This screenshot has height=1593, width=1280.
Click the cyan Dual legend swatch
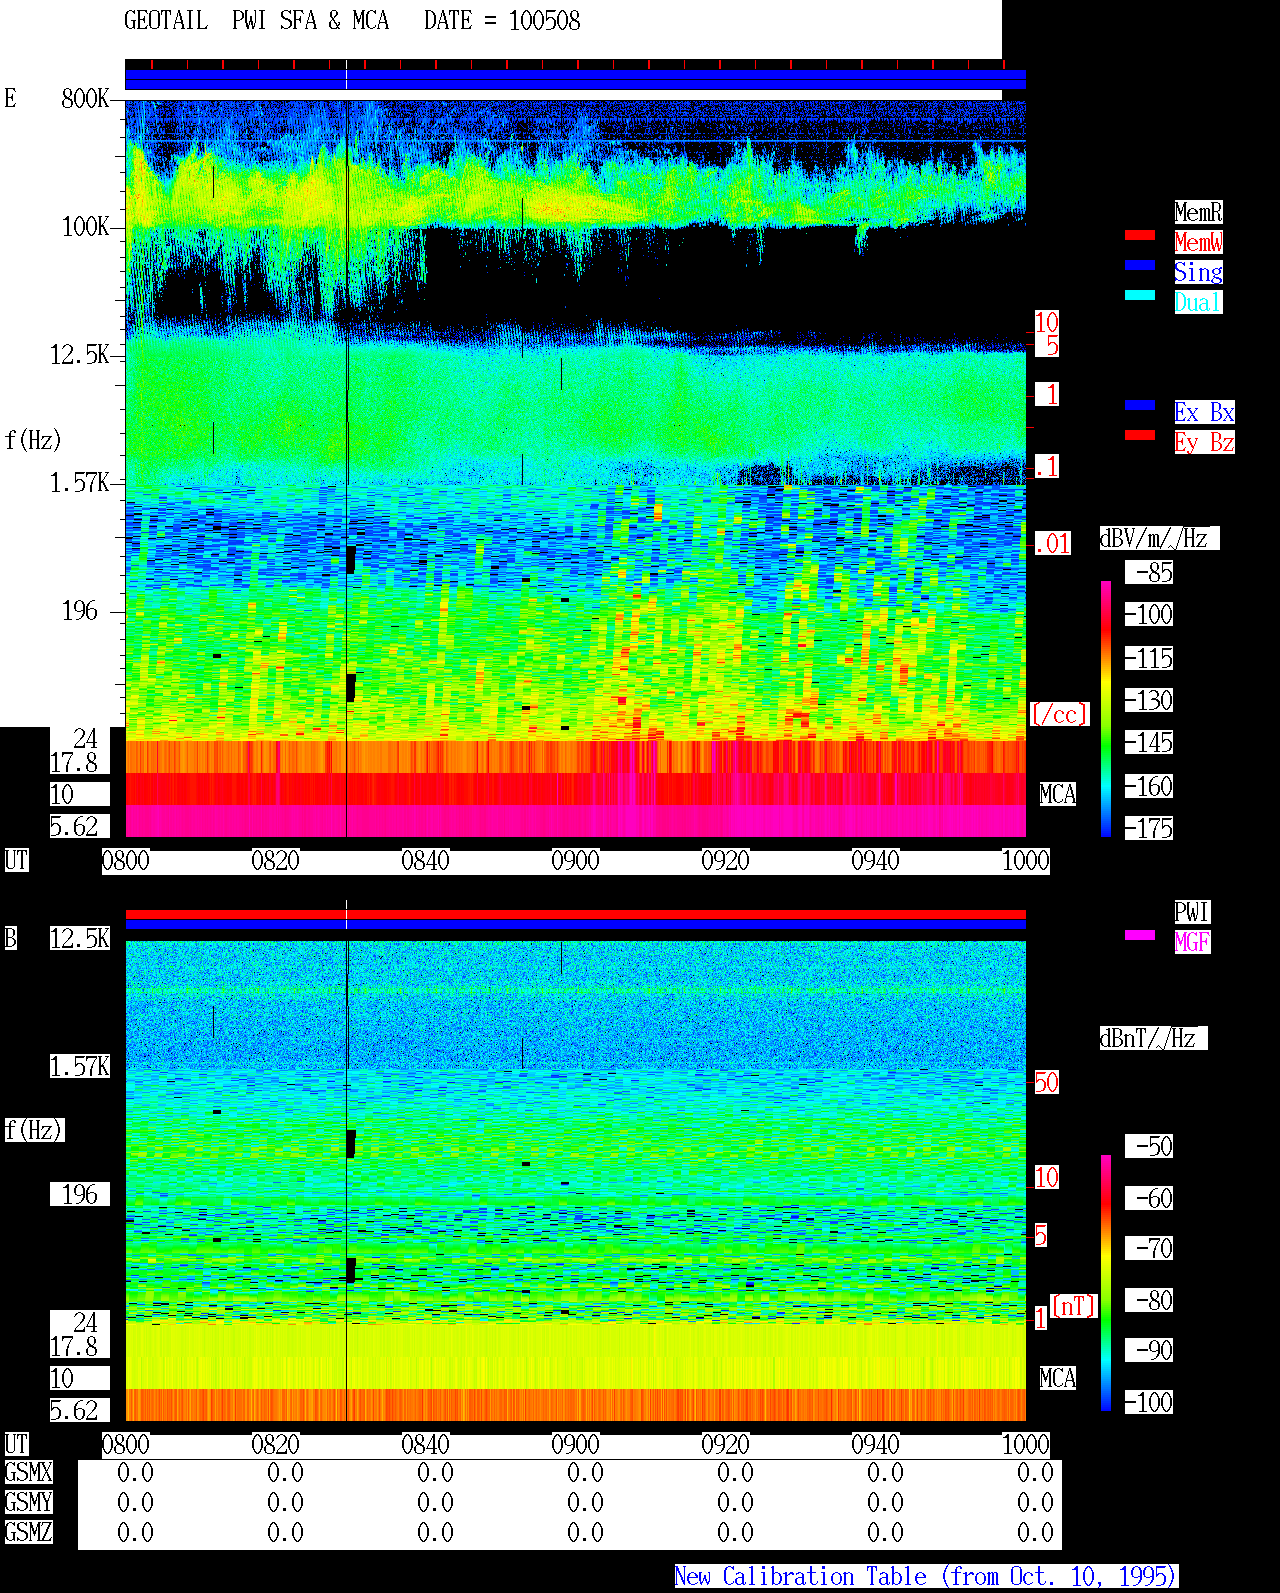click(1140, 295)
